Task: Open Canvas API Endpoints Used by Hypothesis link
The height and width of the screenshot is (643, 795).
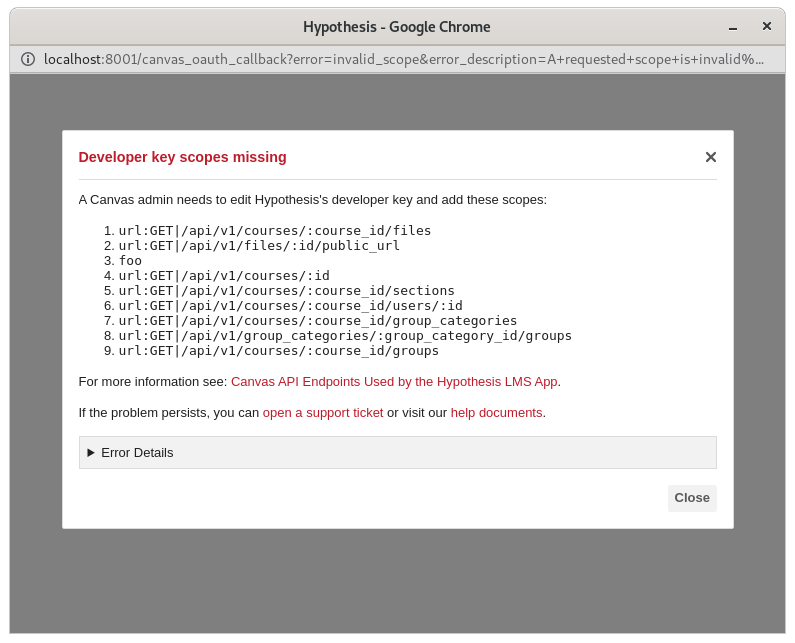Action: tap(394, 382)
